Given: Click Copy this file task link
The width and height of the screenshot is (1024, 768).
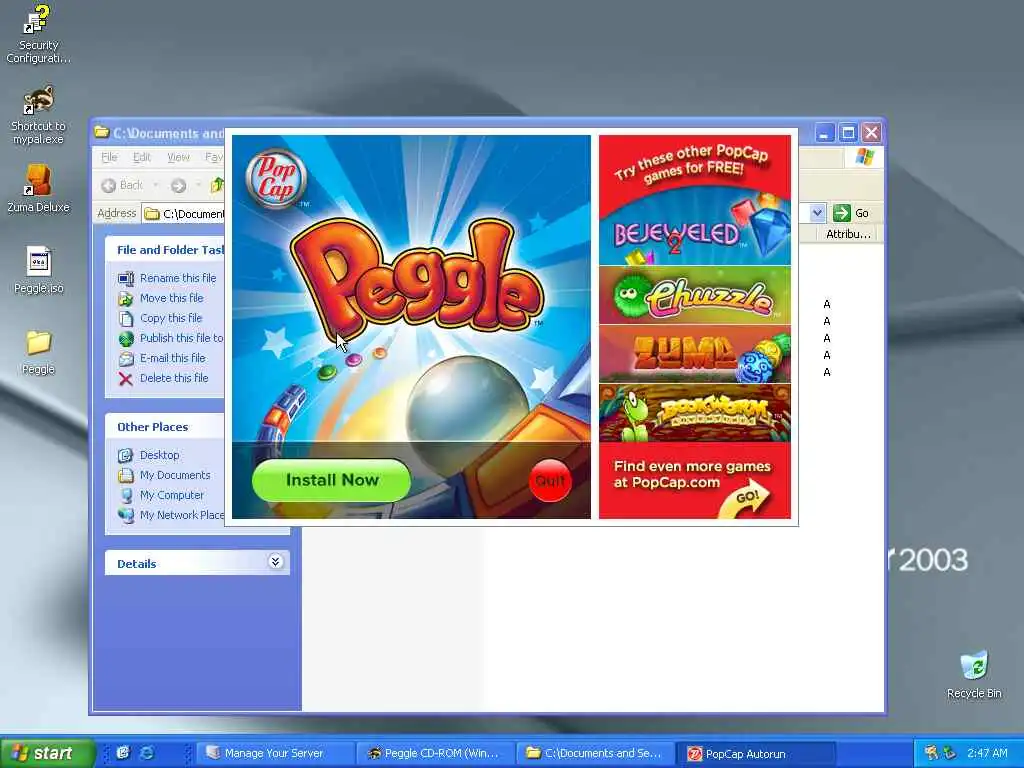Looking at the screenshot, I should coord(171,318).
